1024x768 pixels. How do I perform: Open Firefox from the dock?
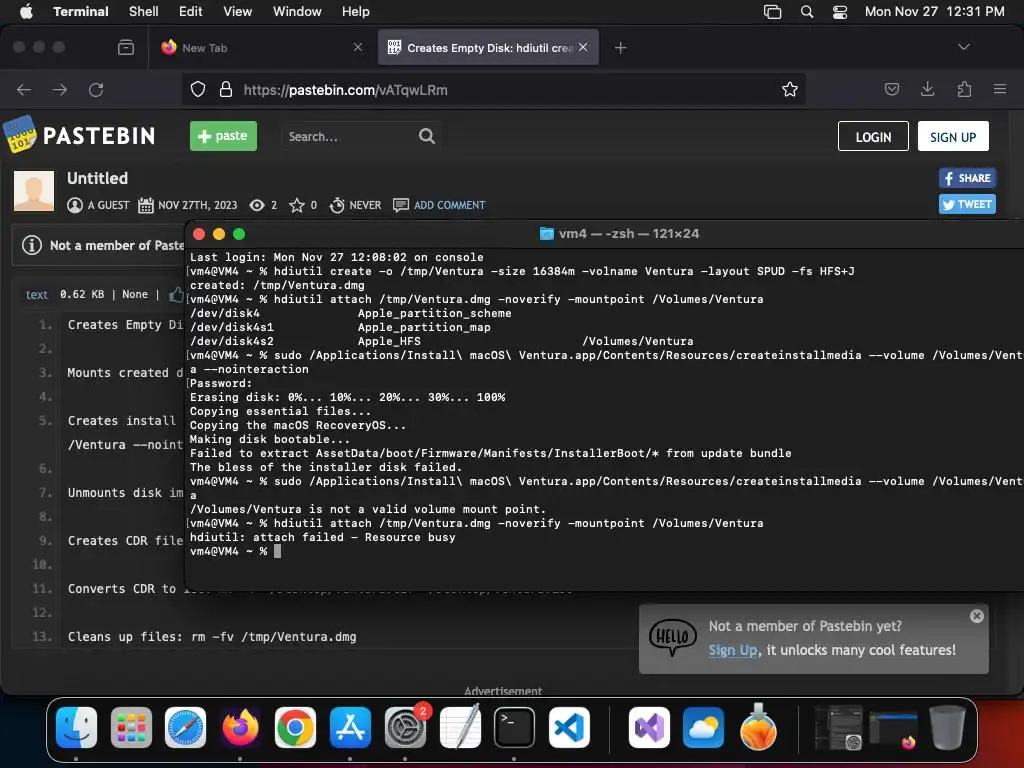coord(240,728)
